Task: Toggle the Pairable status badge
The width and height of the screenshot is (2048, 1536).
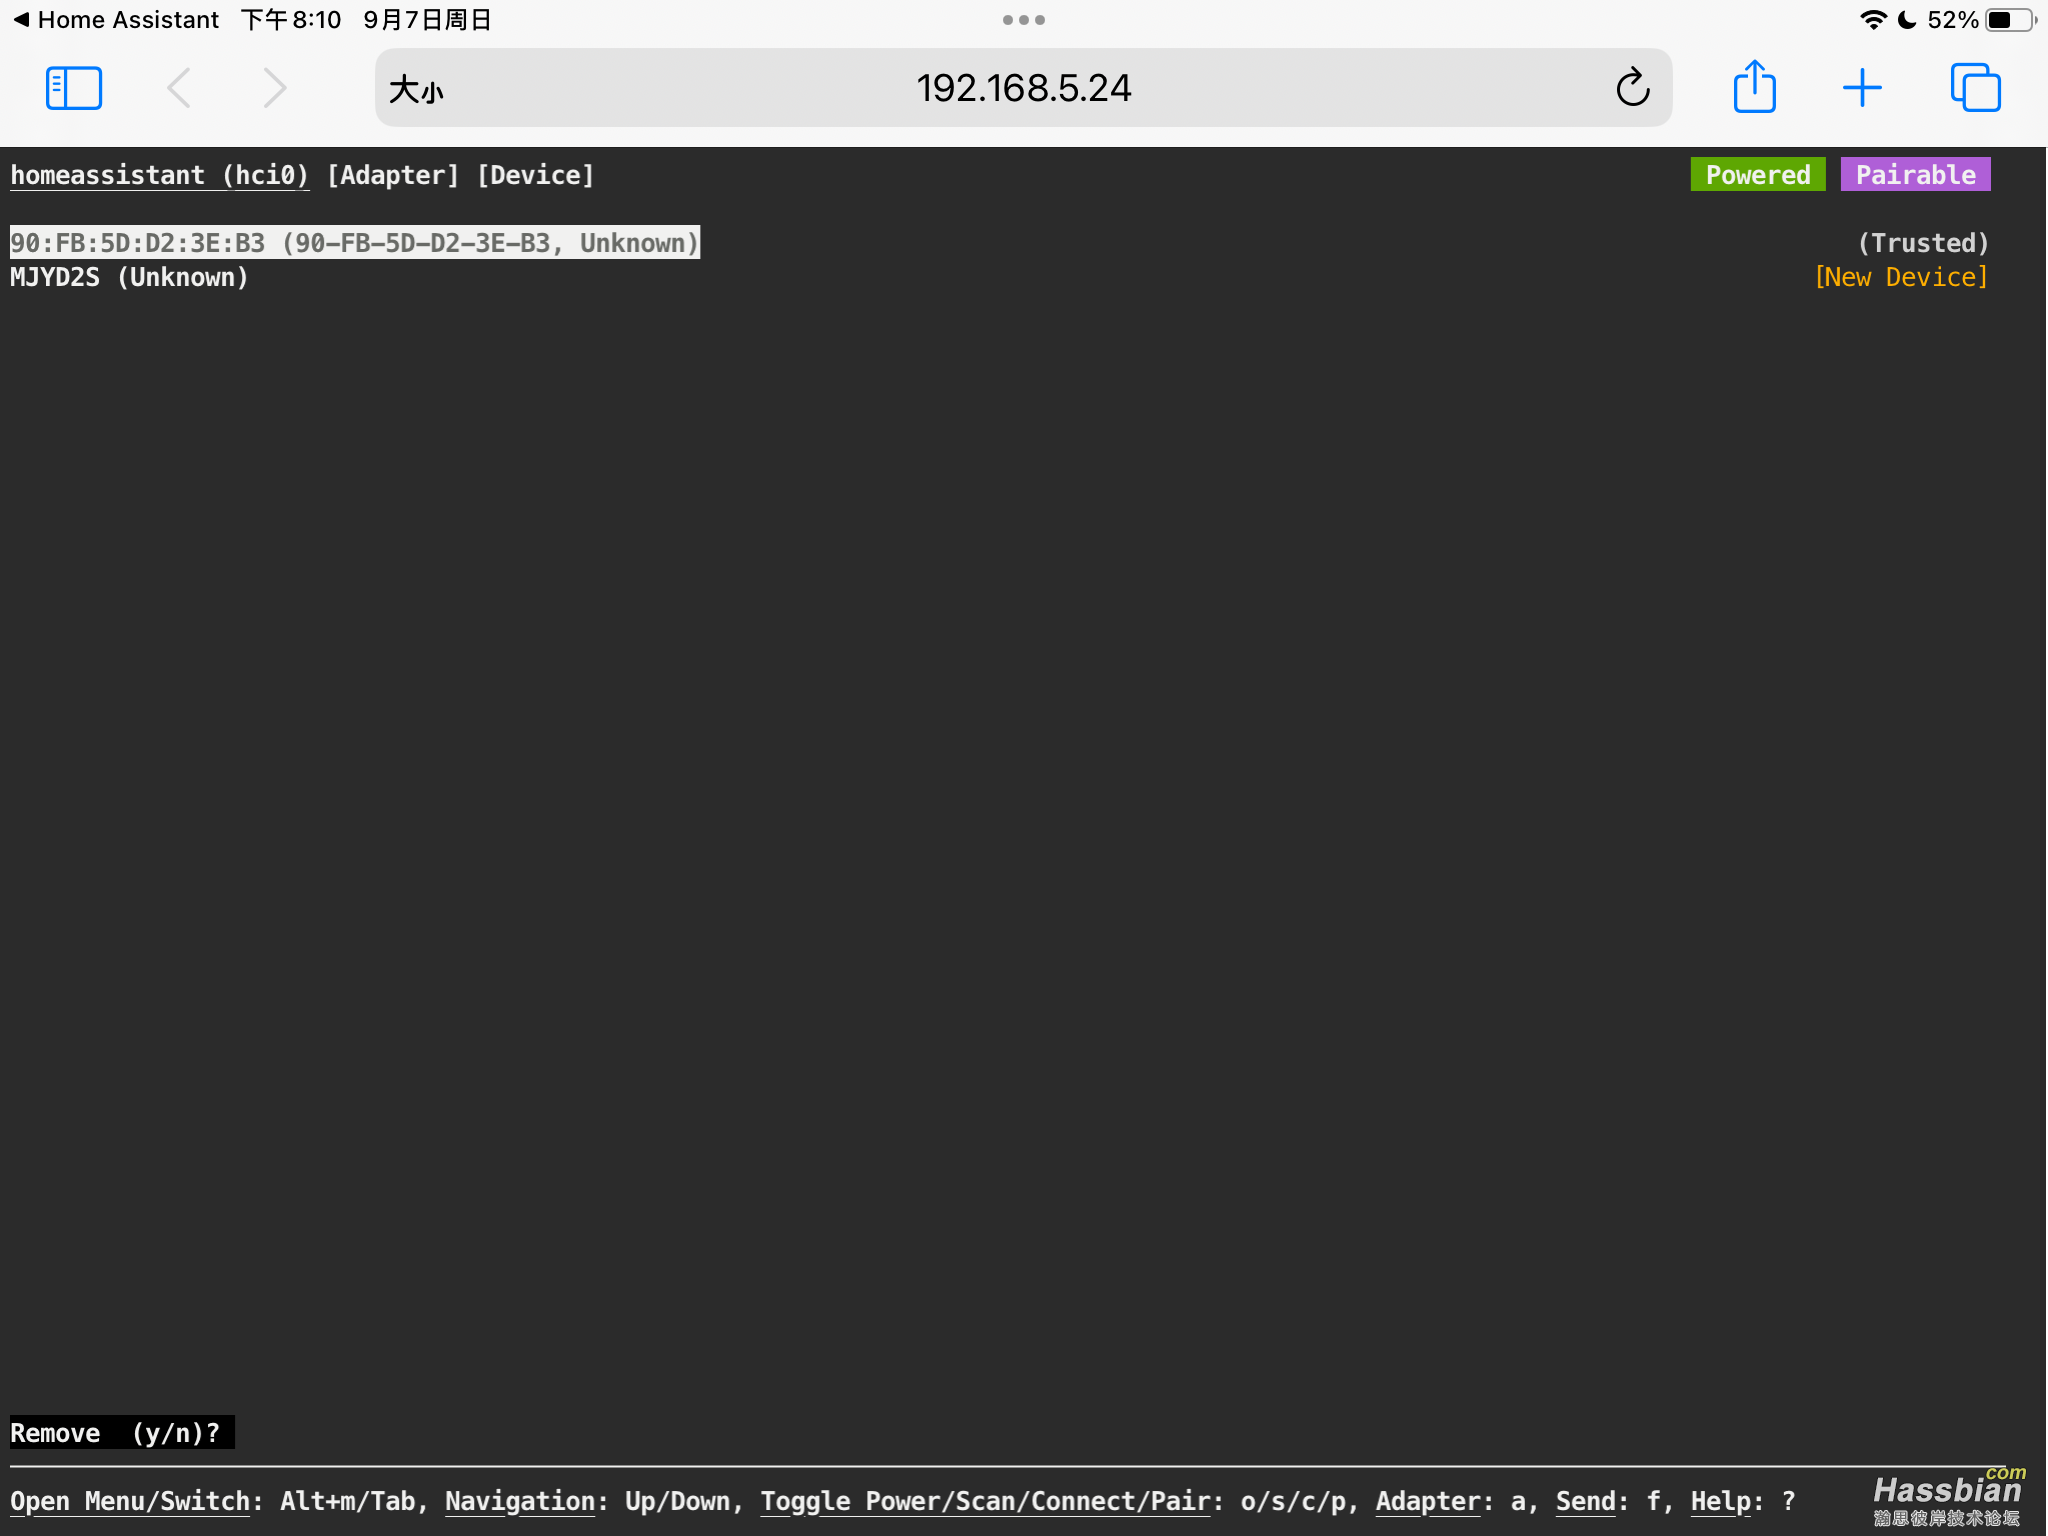Action: 1916,175
